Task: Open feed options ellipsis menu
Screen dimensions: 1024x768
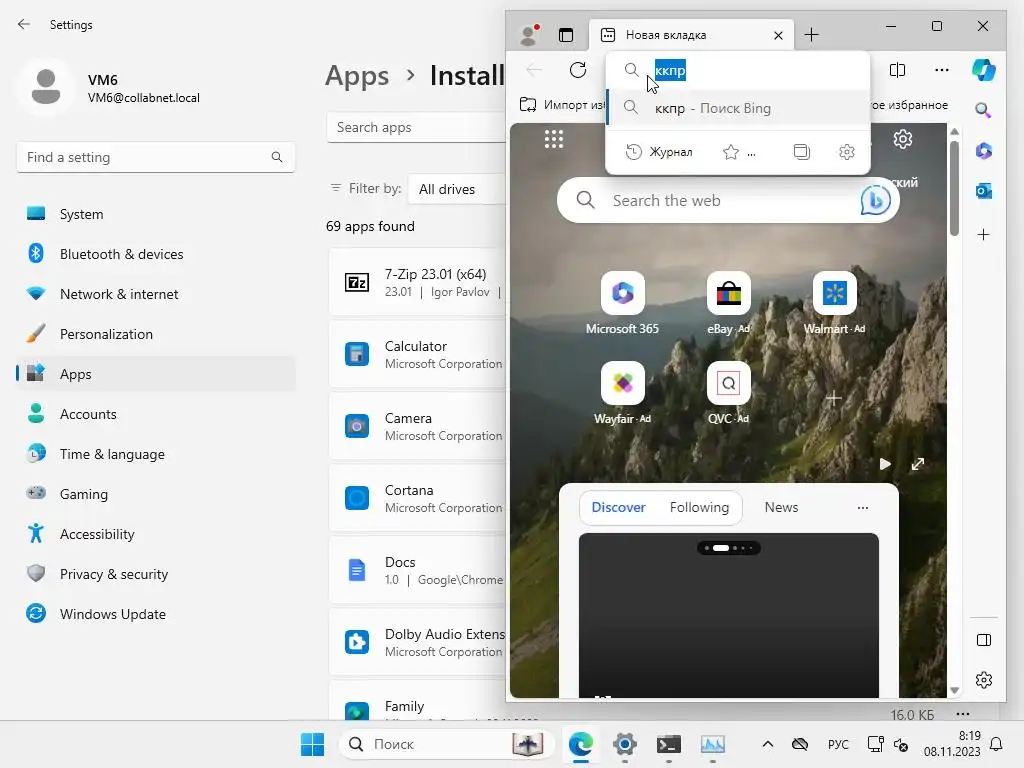Action: click(x=863, y=507)
